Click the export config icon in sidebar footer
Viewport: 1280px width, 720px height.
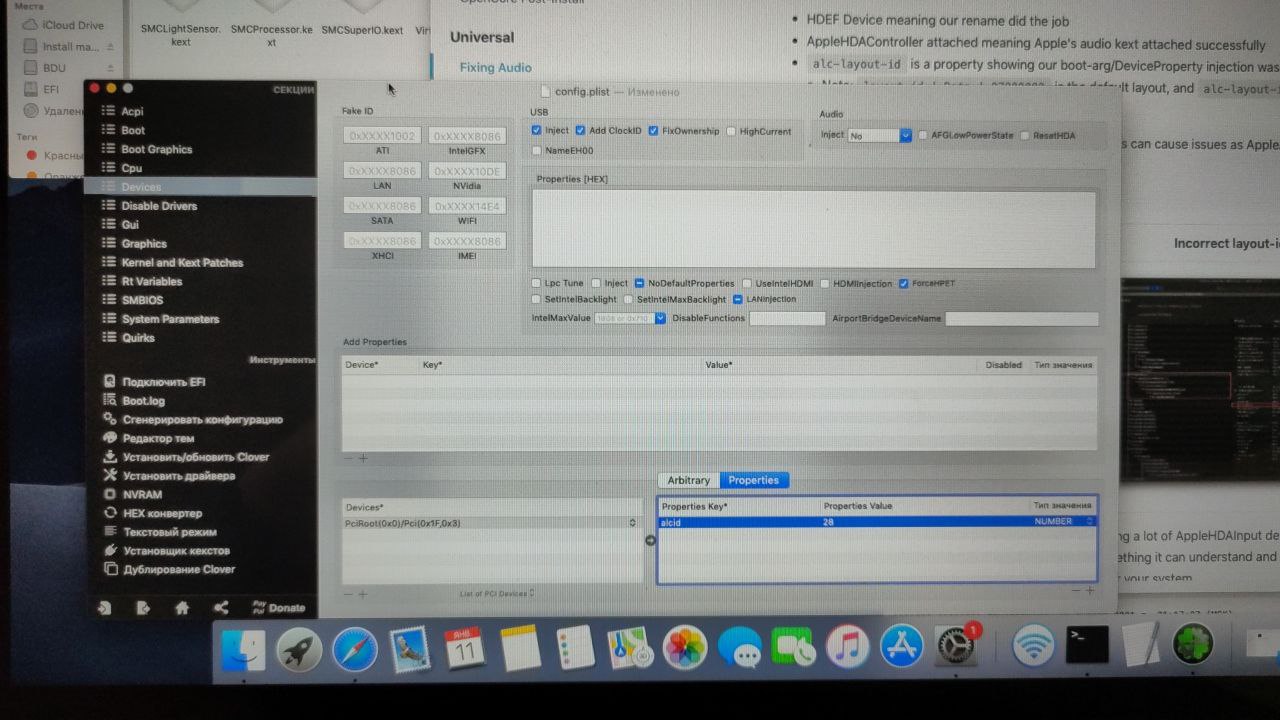click(x=143, y=607)
